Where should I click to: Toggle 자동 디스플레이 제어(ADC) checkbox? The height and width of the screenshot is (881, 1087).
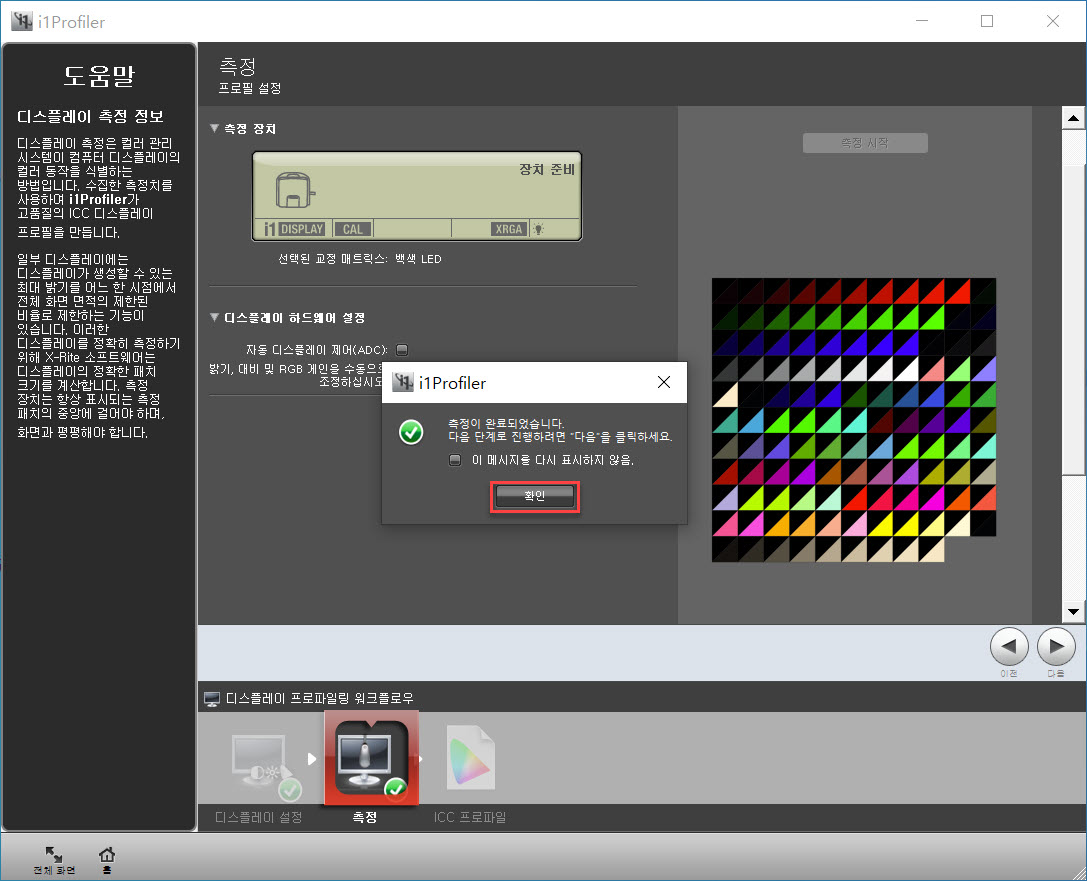[402, 349]
